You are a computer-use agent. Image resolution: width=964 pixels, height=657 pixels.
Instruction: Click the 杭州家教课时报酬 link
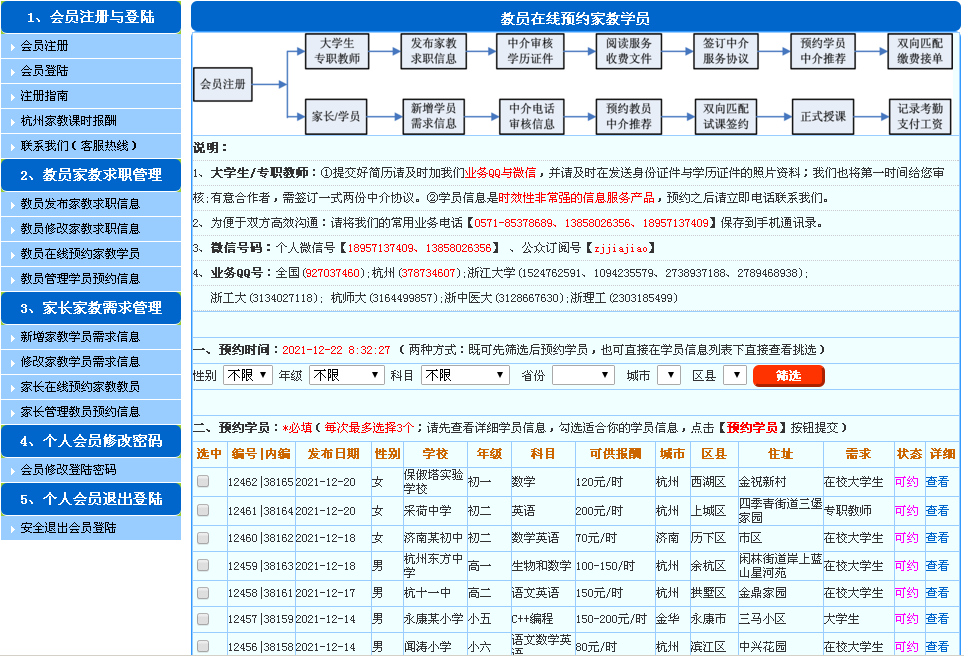[68, 121]
